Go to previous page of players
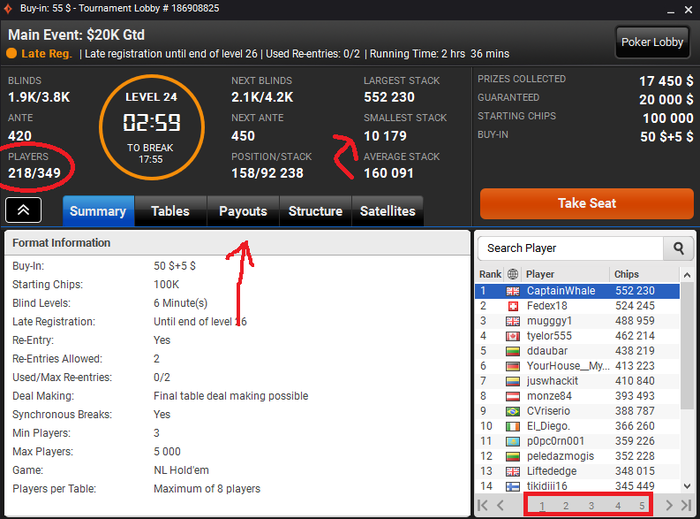The width and height of the screenshot is (700, 519). pos(500,505)
